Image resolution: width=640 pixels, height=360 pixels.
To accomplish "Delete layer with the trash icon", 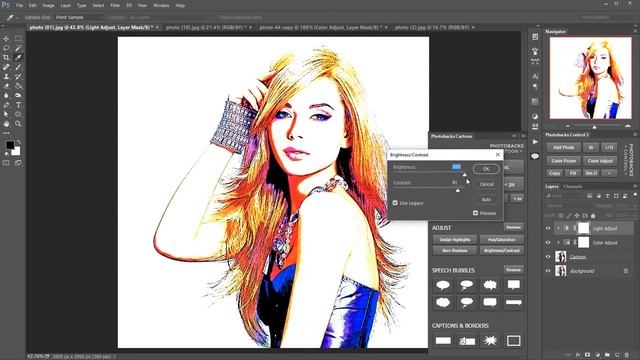I will (627, 355).
